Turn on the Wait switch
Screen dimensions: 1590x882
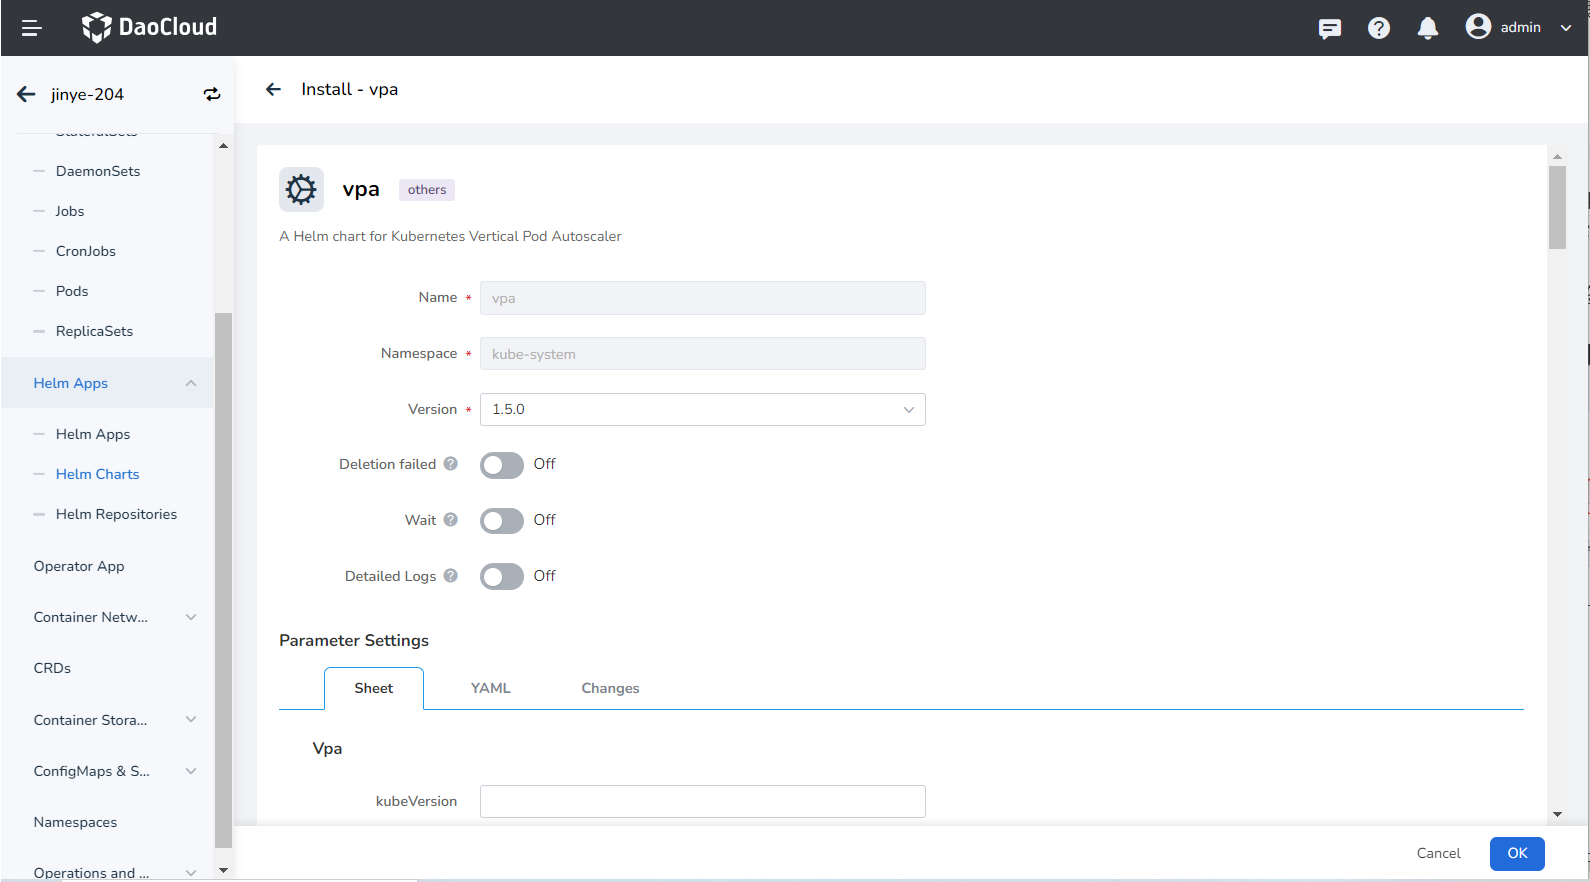[x=501, y=521]
